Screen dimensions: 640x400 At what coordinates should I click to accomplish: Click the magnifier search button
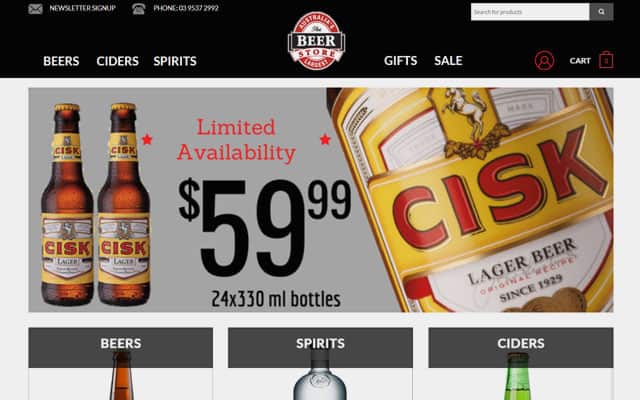(601, 12)
